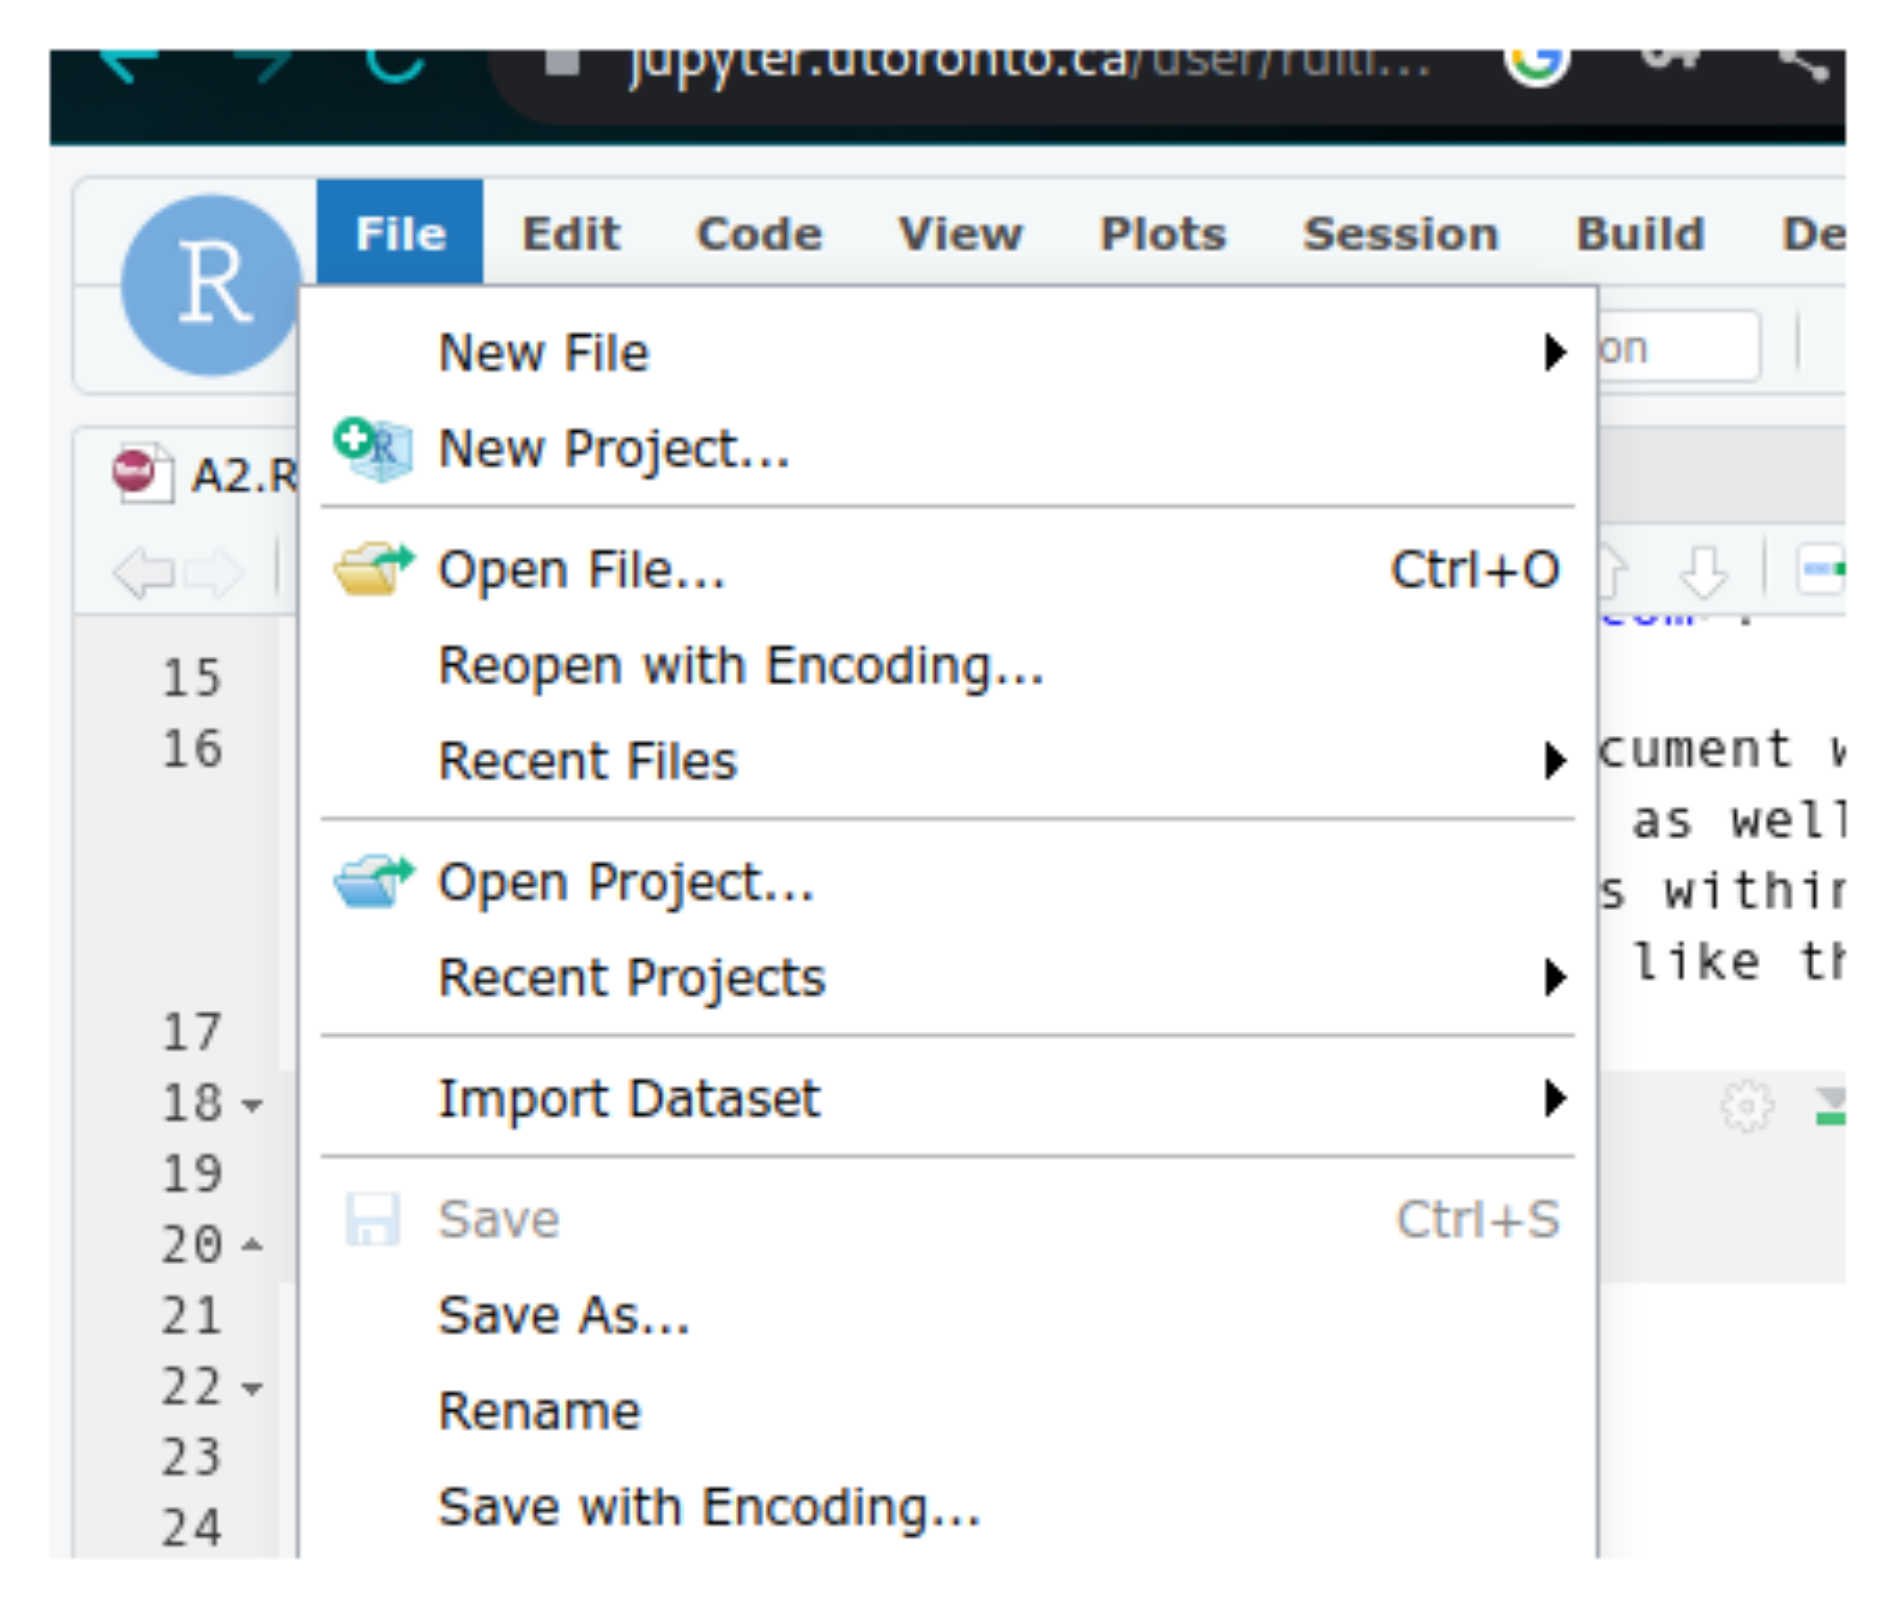Collapse the code fold at line 18
Image resolution: width=1895 pixels, height=1608 pixels.
(252, 1106)
